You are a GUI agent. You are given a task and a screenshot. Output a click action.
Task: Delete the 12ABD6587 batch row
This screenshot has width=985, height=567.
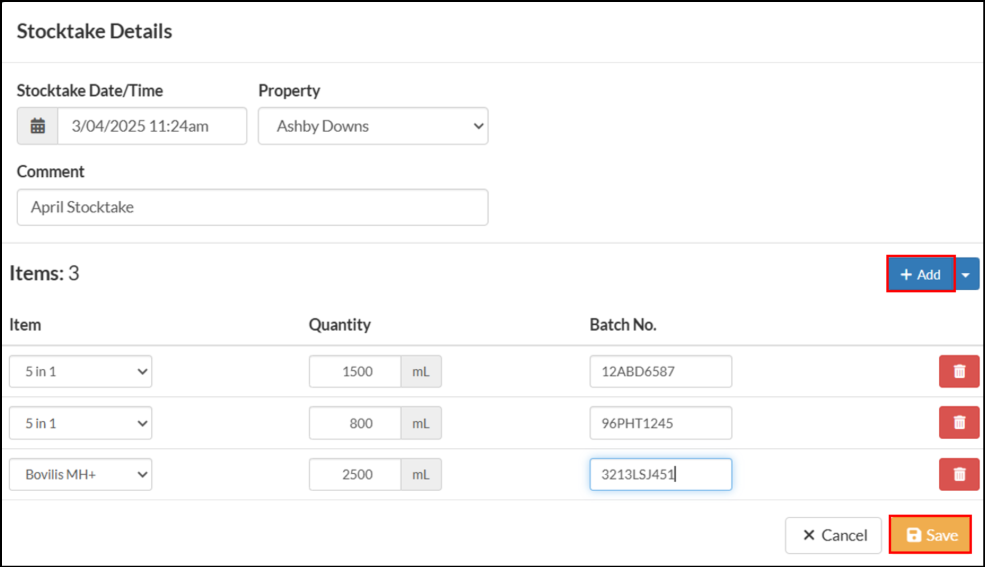[x=959, y=371]
